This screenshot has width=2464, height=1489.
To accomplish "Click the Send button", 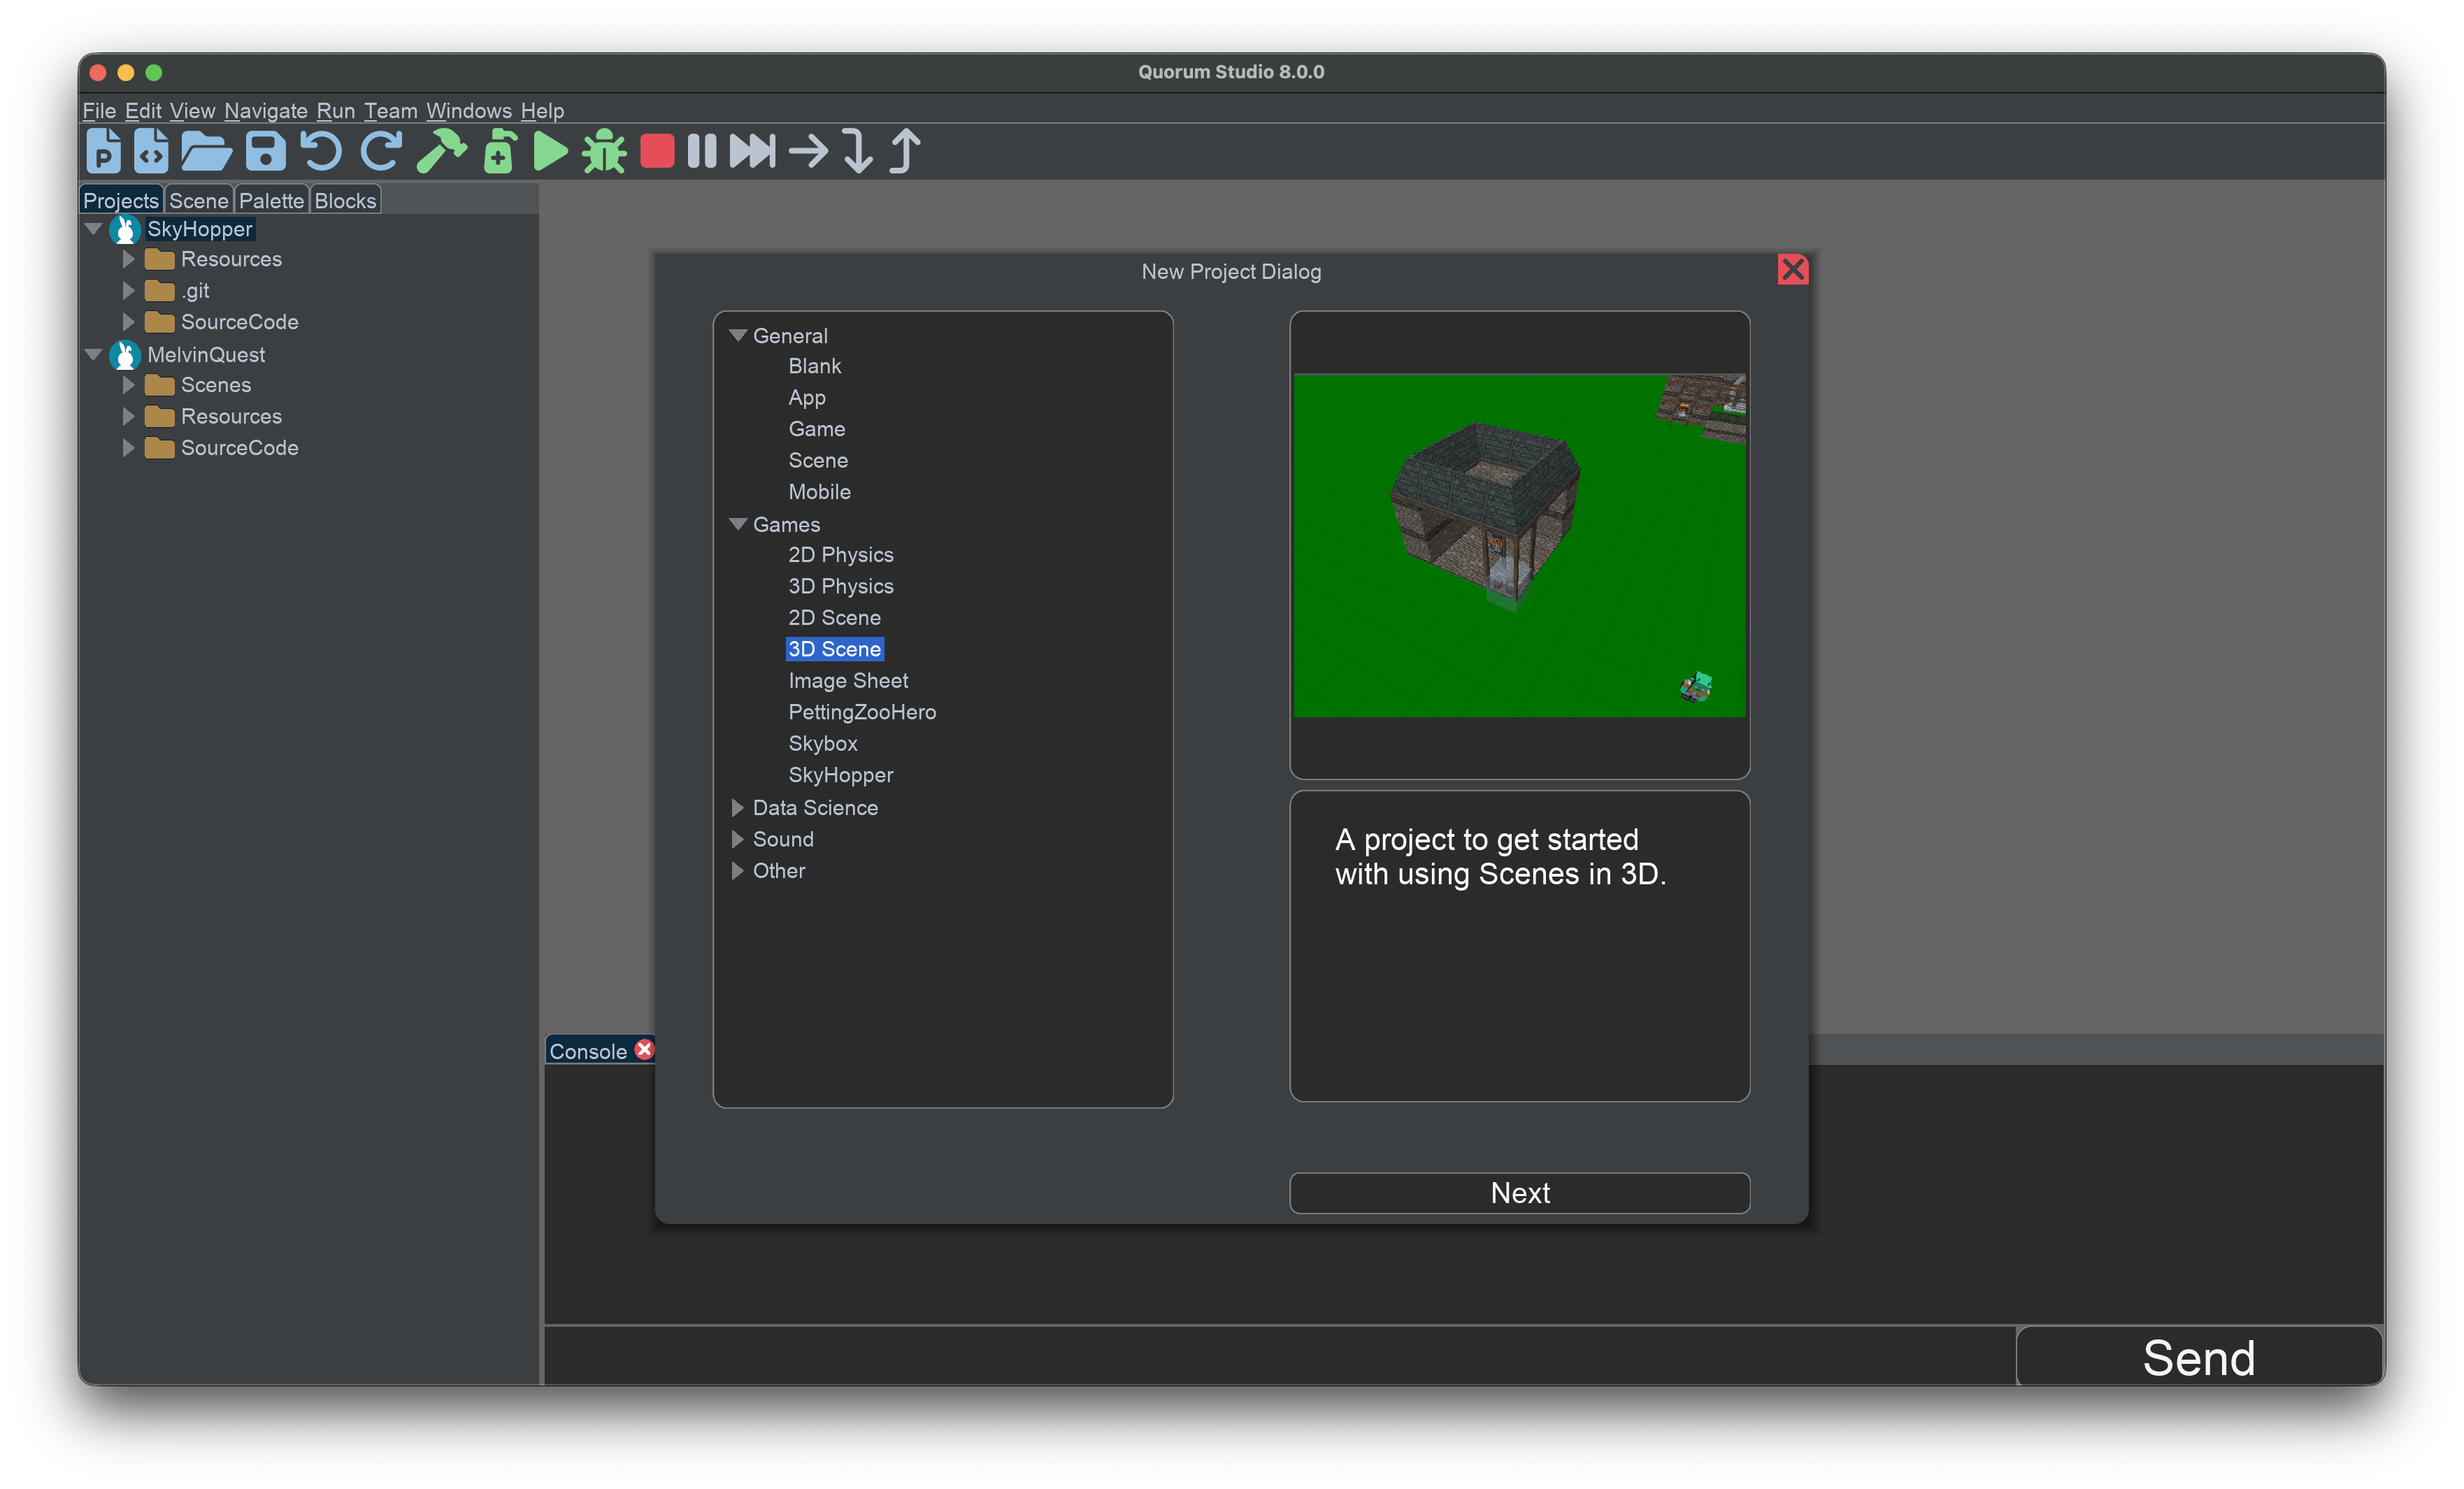I will tap(2198, 1357).
